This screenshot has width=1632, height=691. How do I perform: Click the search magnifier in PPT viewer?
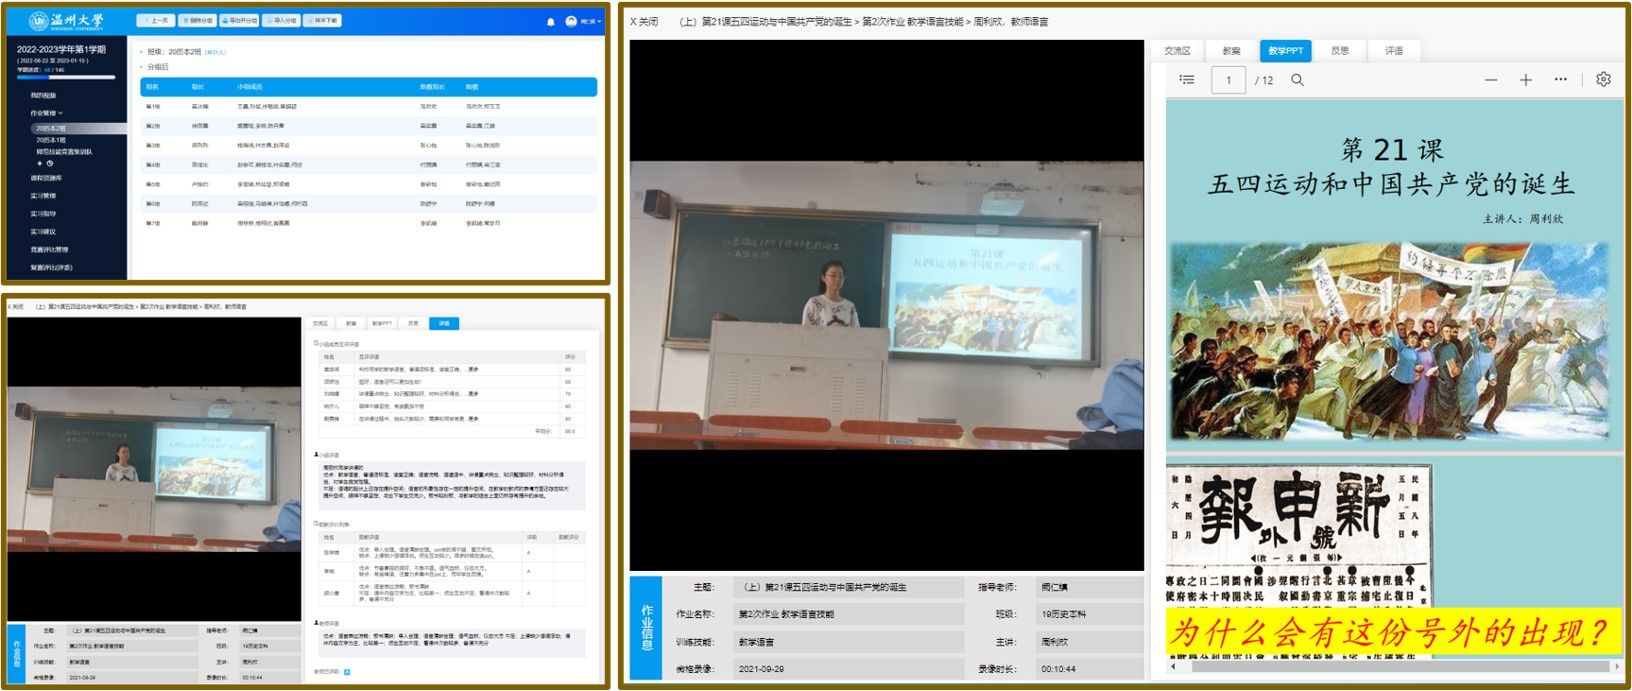(1297, 80)
